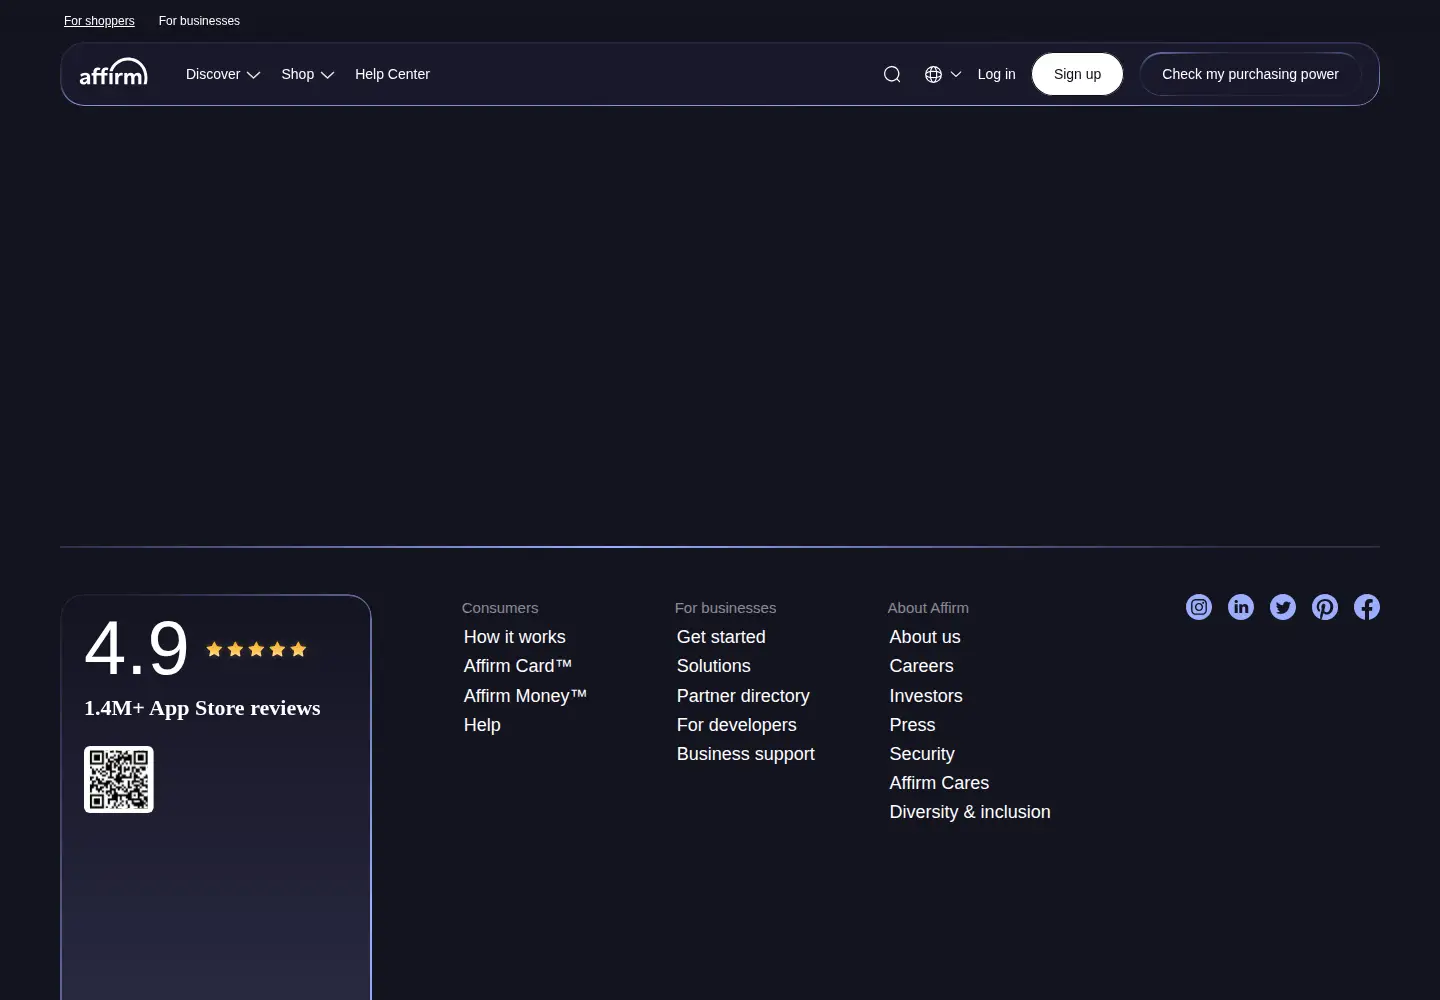Click Get started under For businesses
This screenshot has height=1000, width=1440.
click(721, 637)
